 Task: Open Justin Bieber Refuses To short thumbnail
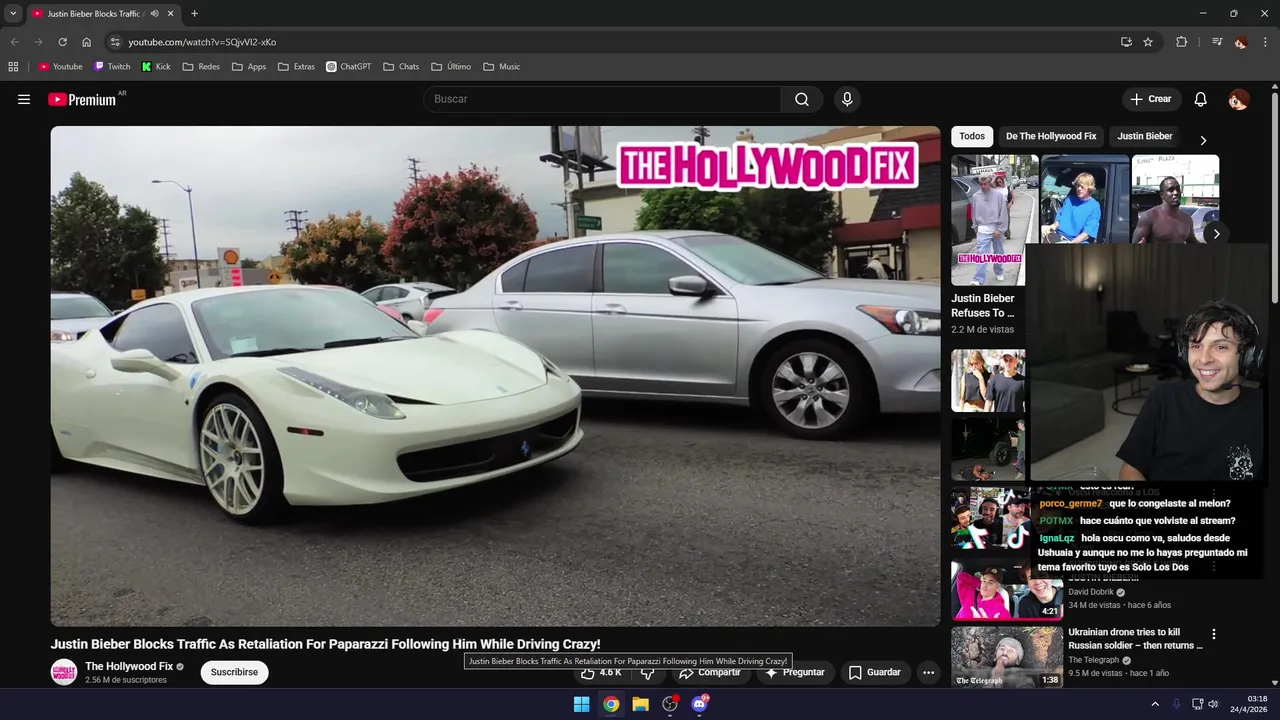(x=989, y=220)
